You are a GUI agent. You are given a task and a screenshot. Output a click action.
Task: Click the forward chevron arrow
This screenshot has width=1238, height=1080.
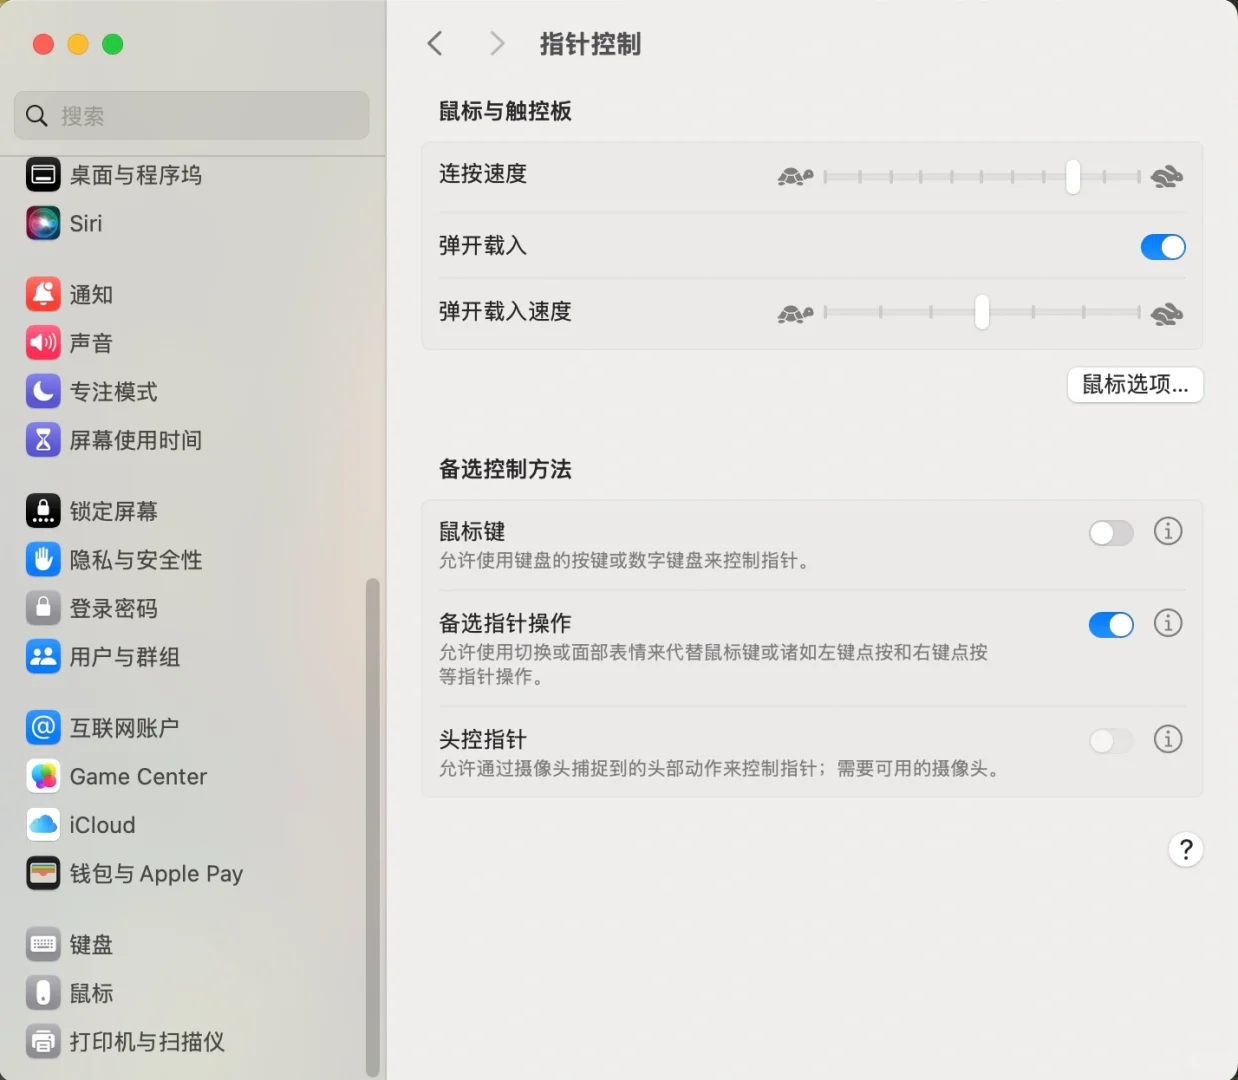(x=496, y=43)
